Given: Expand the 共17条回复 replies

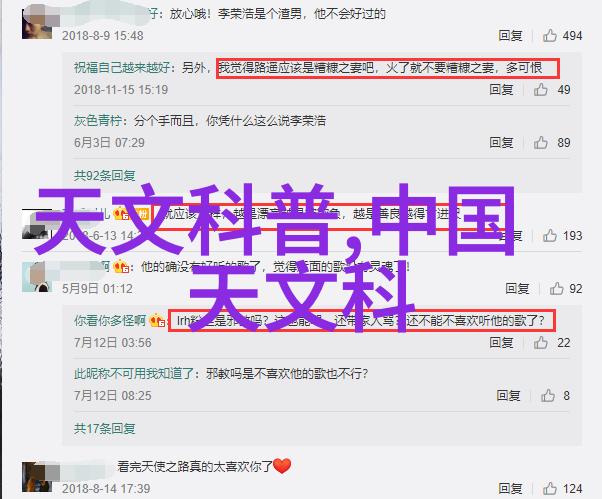Looking at the screenshot, I should (104, 428).
